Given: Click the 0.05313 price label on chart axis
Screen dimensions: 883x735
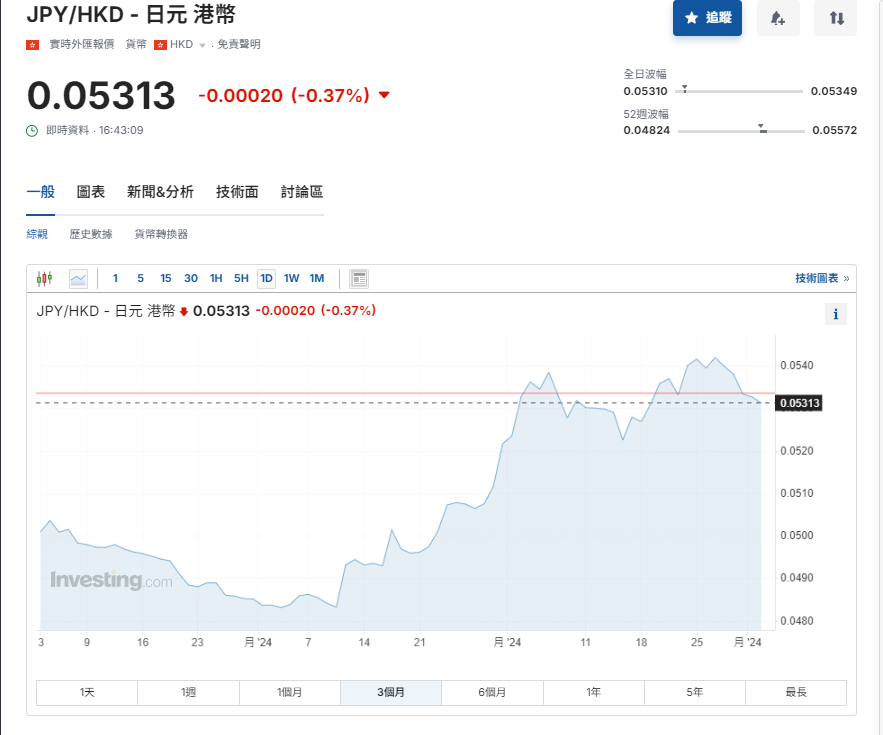Looking at the screenshot, I should pos(800,403).
